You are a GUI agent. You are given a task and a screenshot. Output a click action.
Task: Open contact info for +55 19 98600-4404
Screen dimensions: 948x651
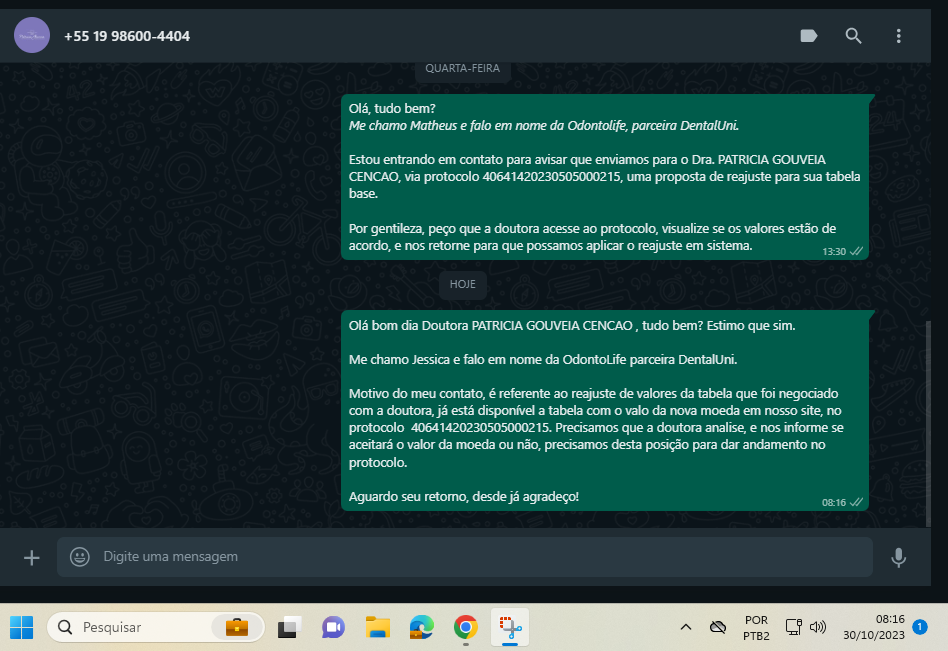[x=127, y=36]
